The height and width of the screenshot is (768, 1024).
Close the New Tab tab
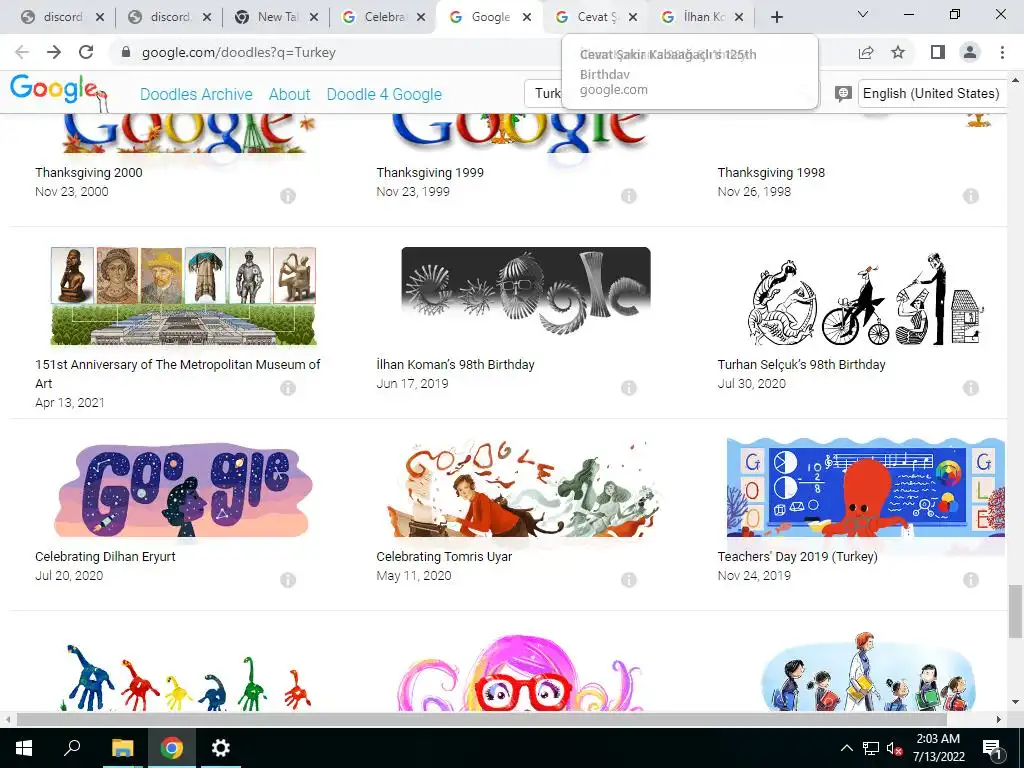313,18
